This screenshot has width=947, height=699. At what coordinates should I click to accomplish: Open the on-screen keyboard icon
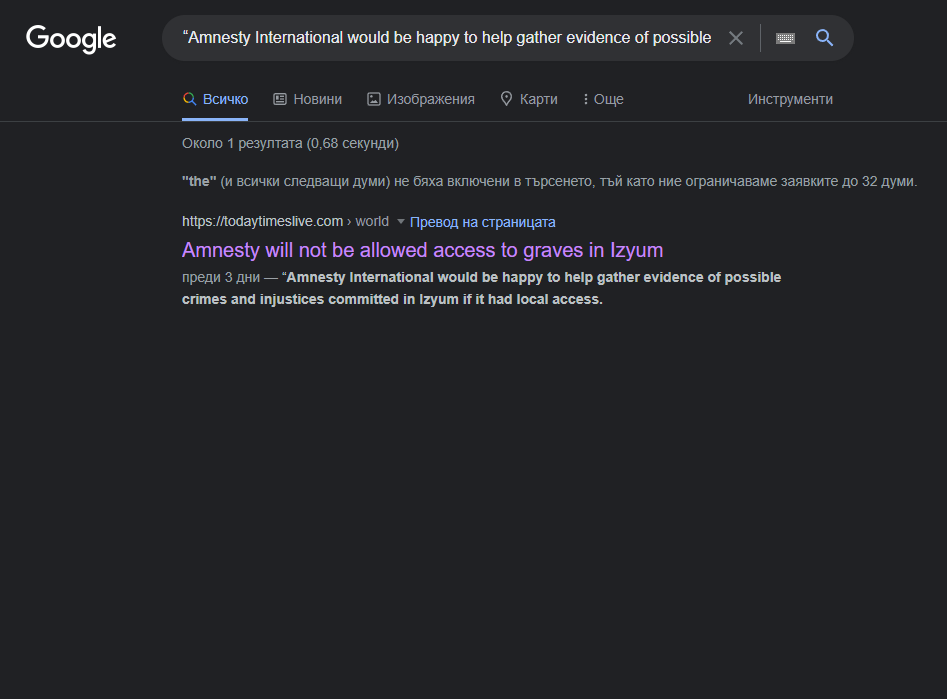pos(785,39)
